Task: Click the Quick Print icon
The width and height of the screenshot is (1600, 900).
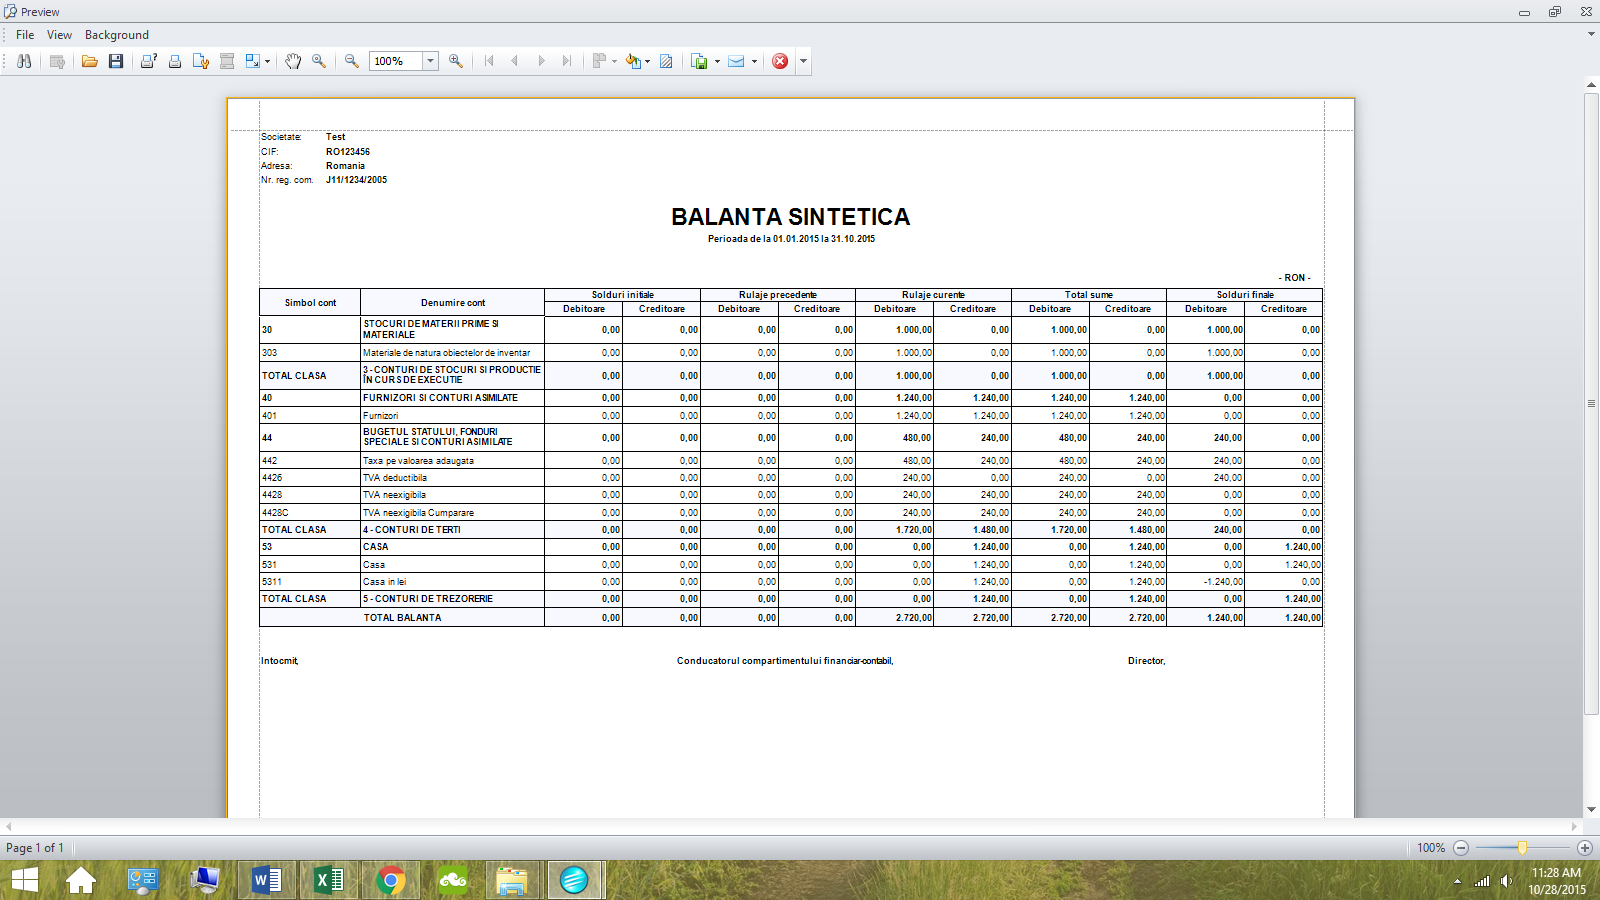Action: click(x=175, y=61)
